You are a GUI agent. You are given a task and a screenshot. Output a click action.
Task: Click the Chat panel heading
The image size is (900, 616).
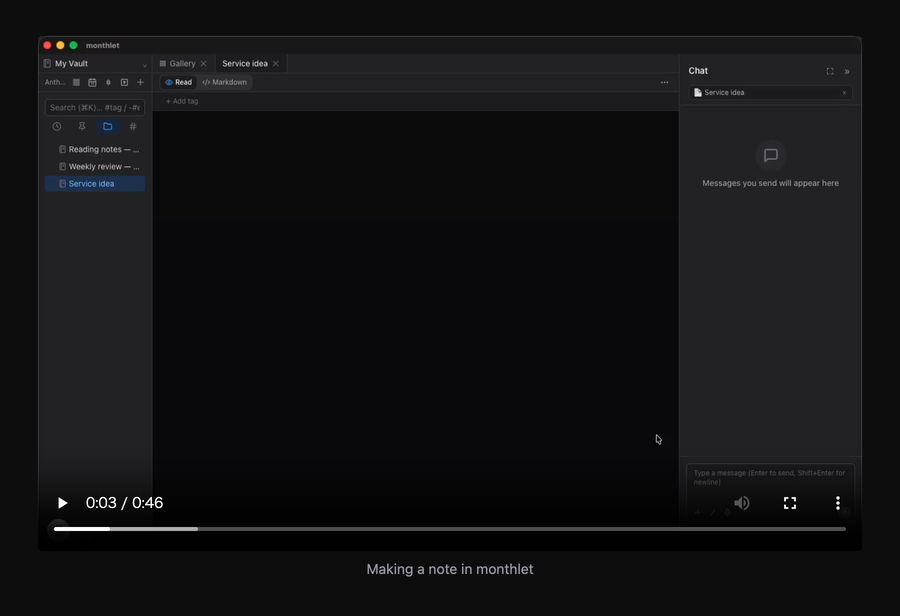[698, 71]
